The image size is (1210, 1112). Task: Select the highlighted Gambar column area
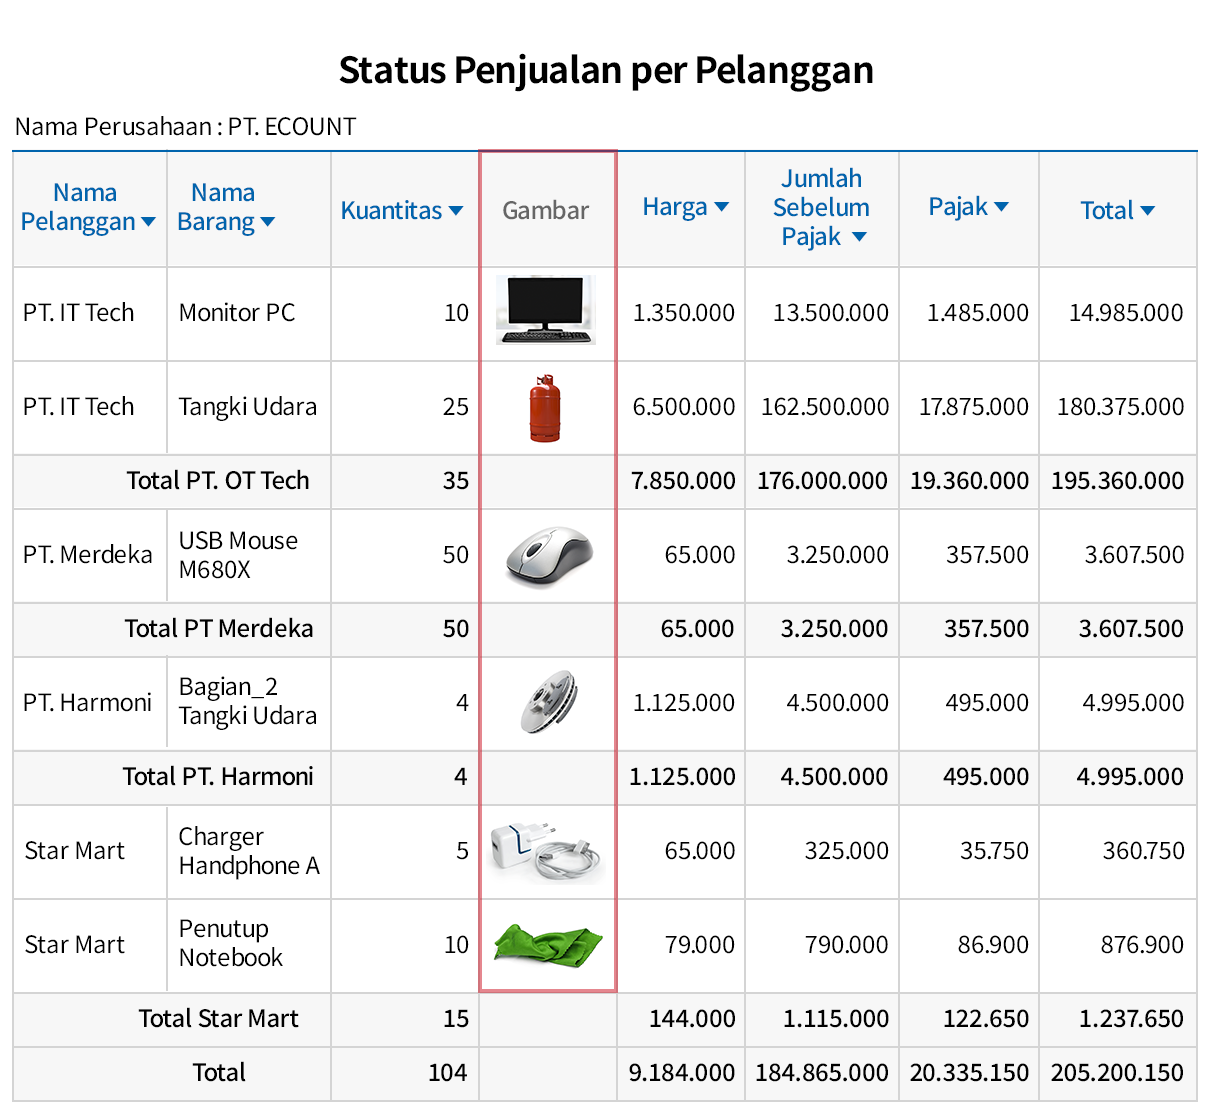pos(546,570)
